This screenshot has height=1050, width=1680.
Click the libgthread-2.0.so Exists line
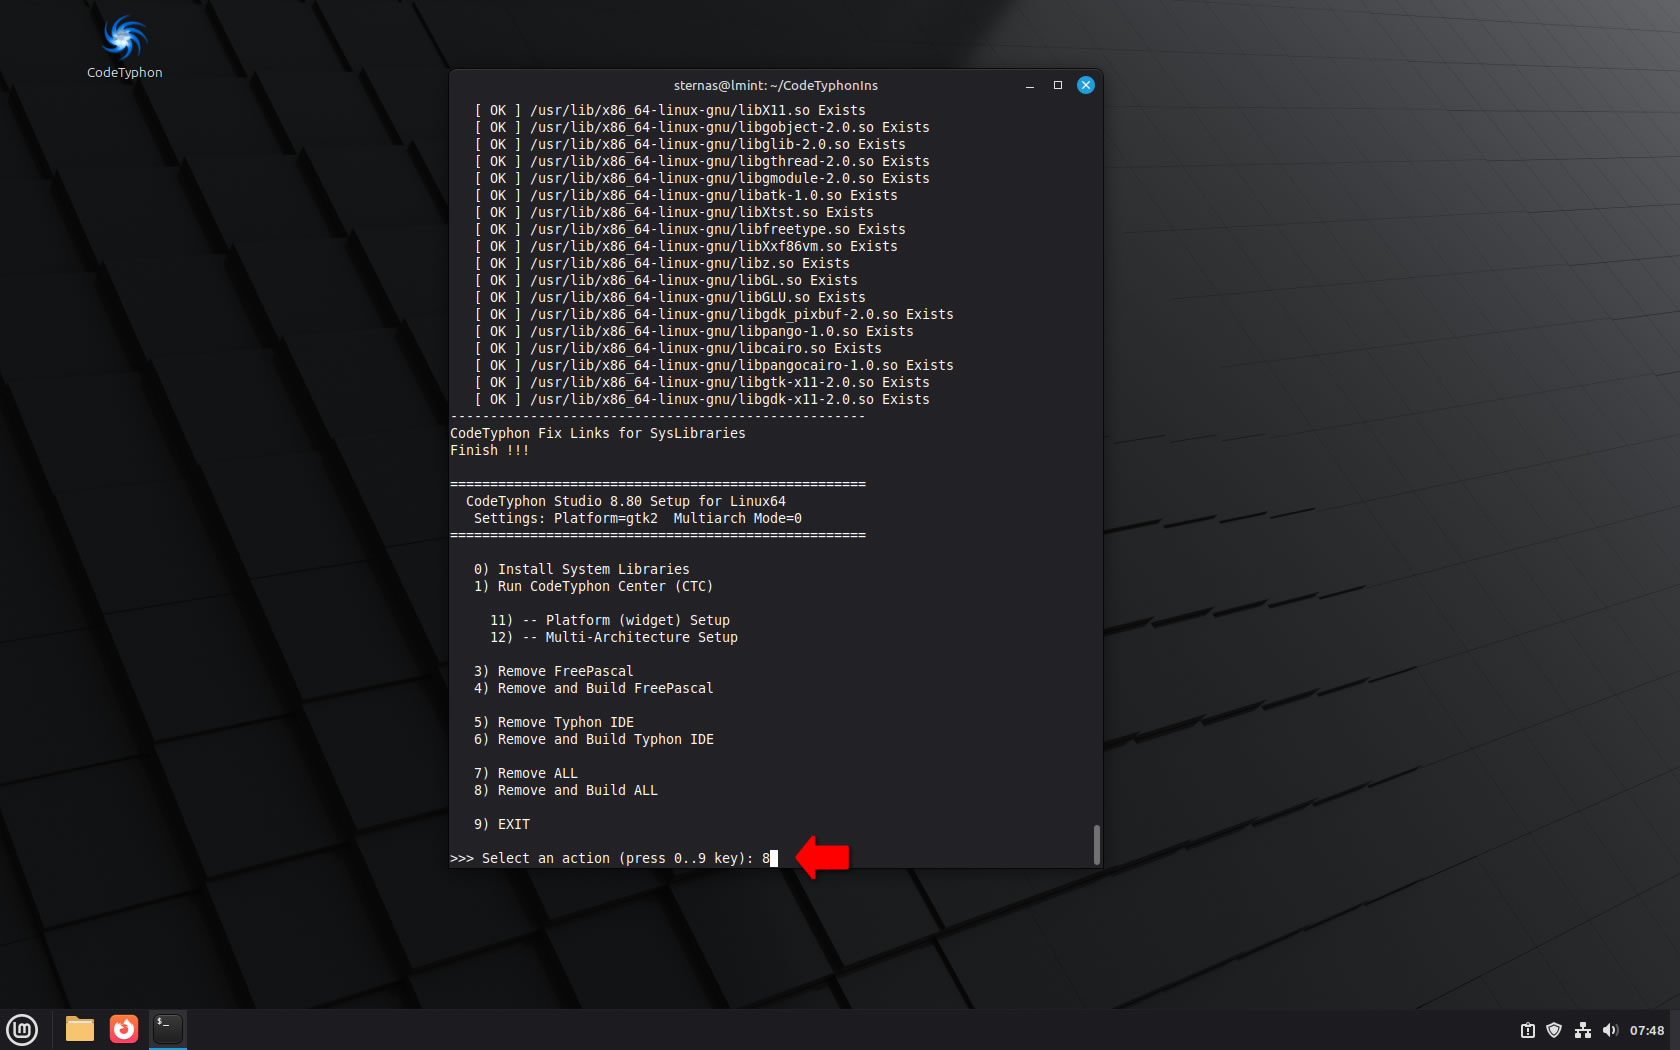[702, 161]
